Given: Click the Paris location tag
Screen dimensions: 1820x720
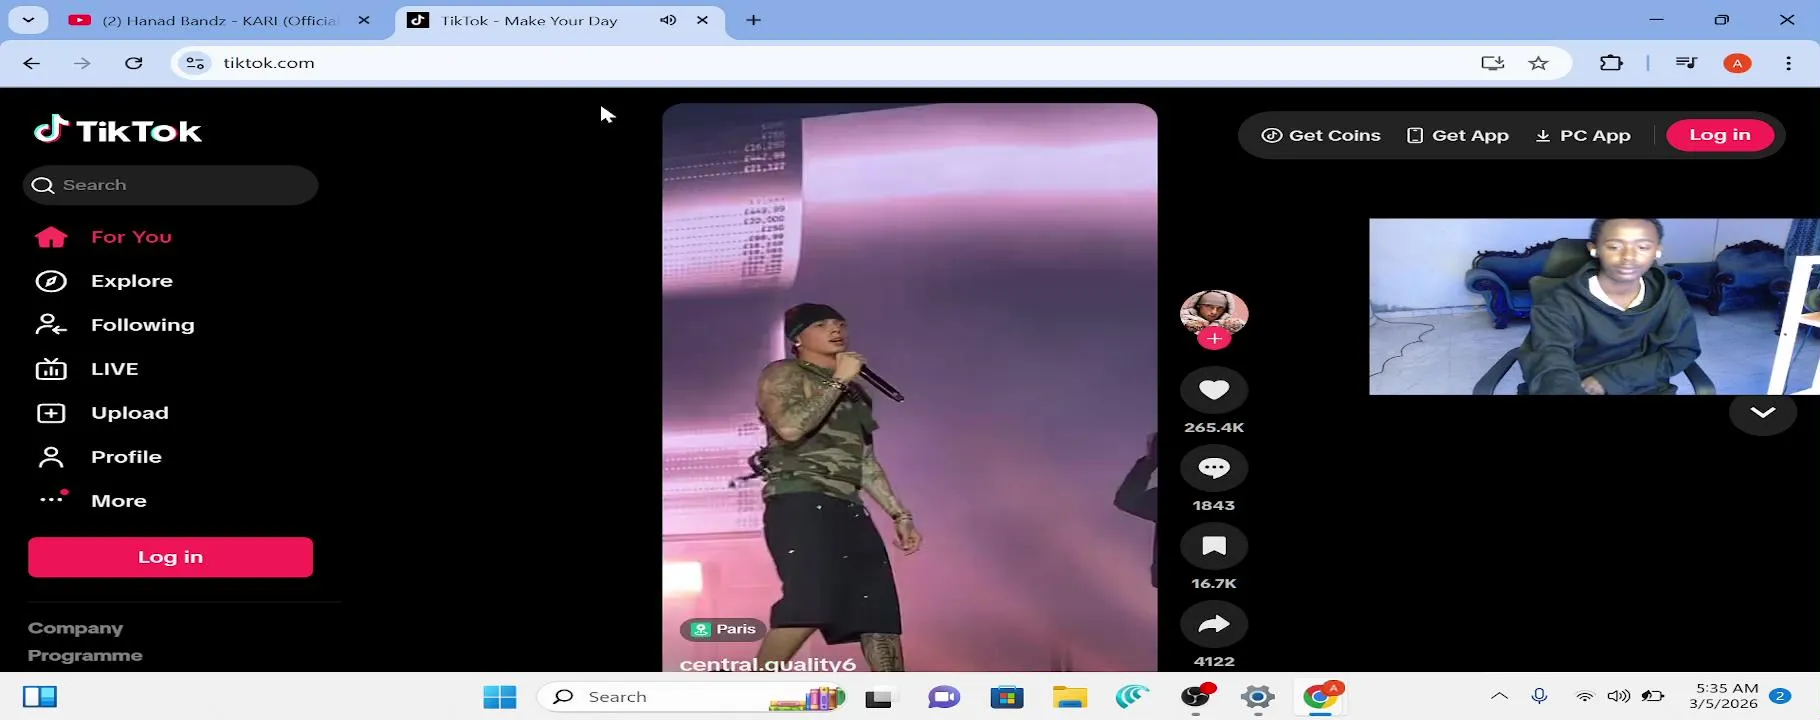Looking at the screenshot, I should [x=724, y=629].
